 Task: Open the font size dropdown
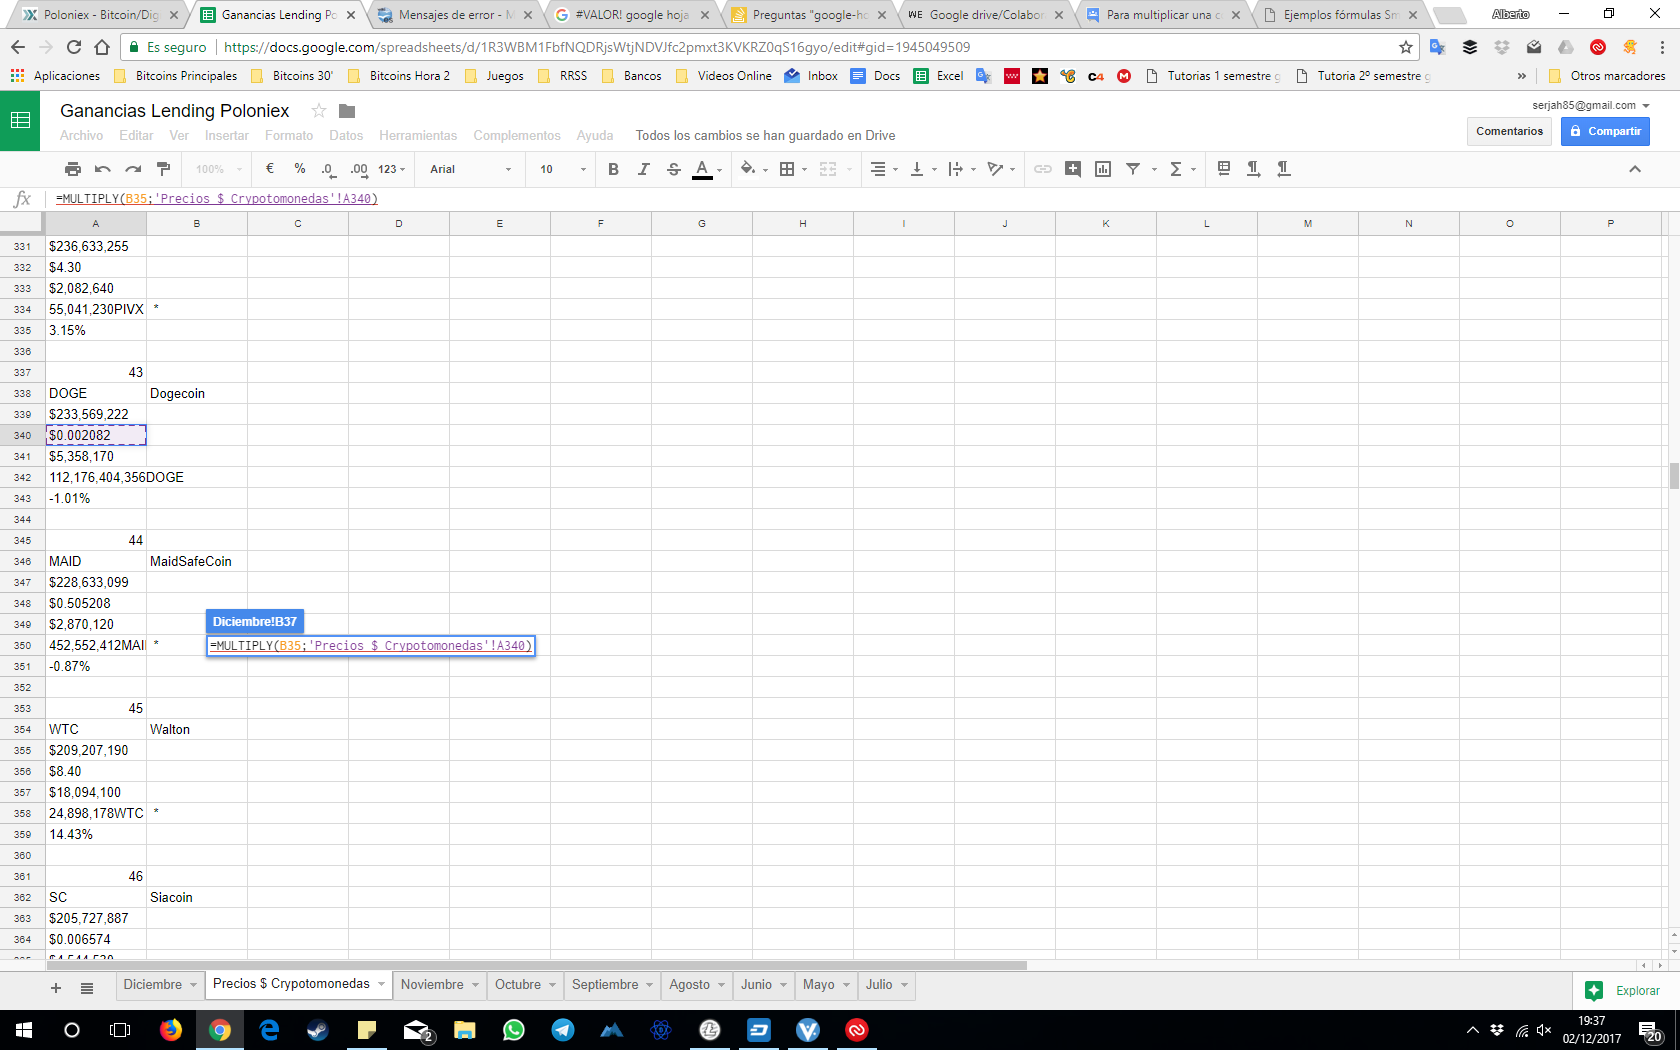coord(563,169)
